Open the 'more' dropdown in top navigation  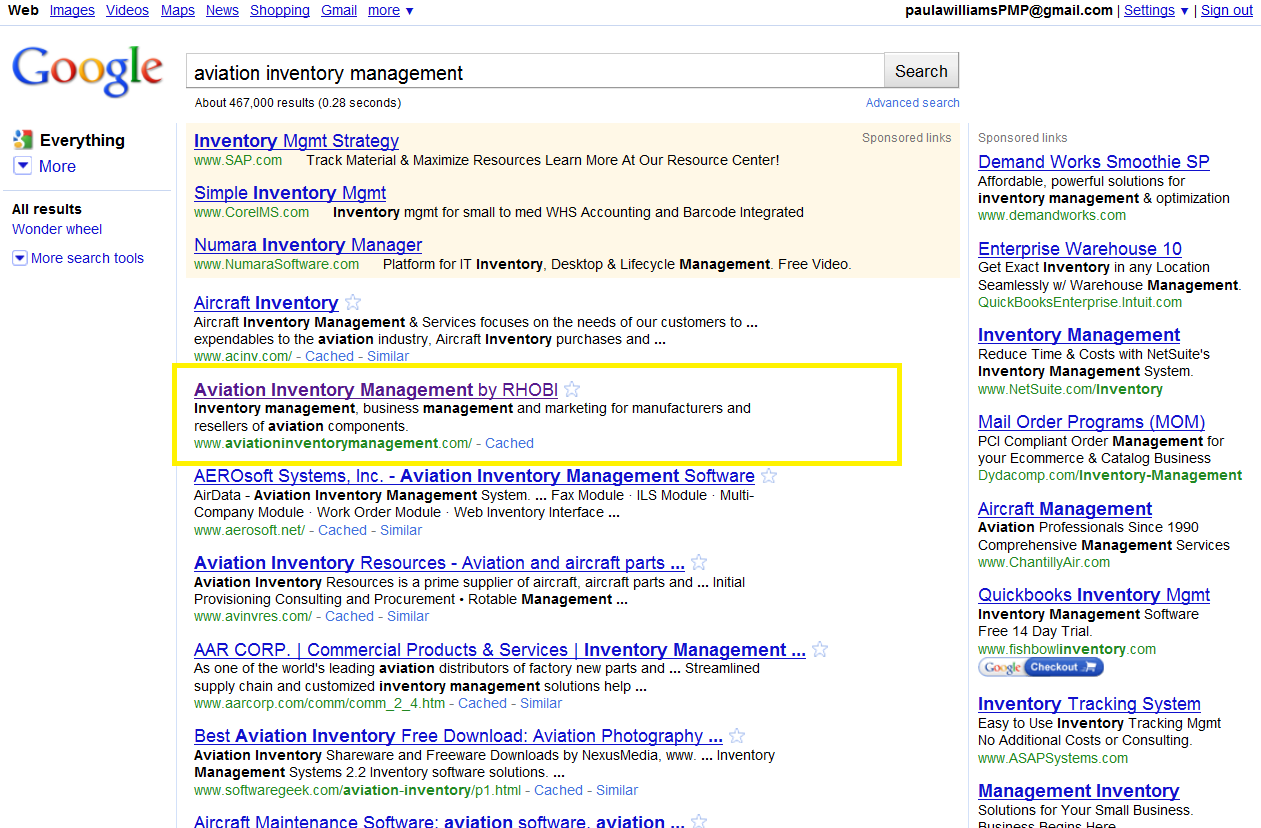tap(390, 10)
